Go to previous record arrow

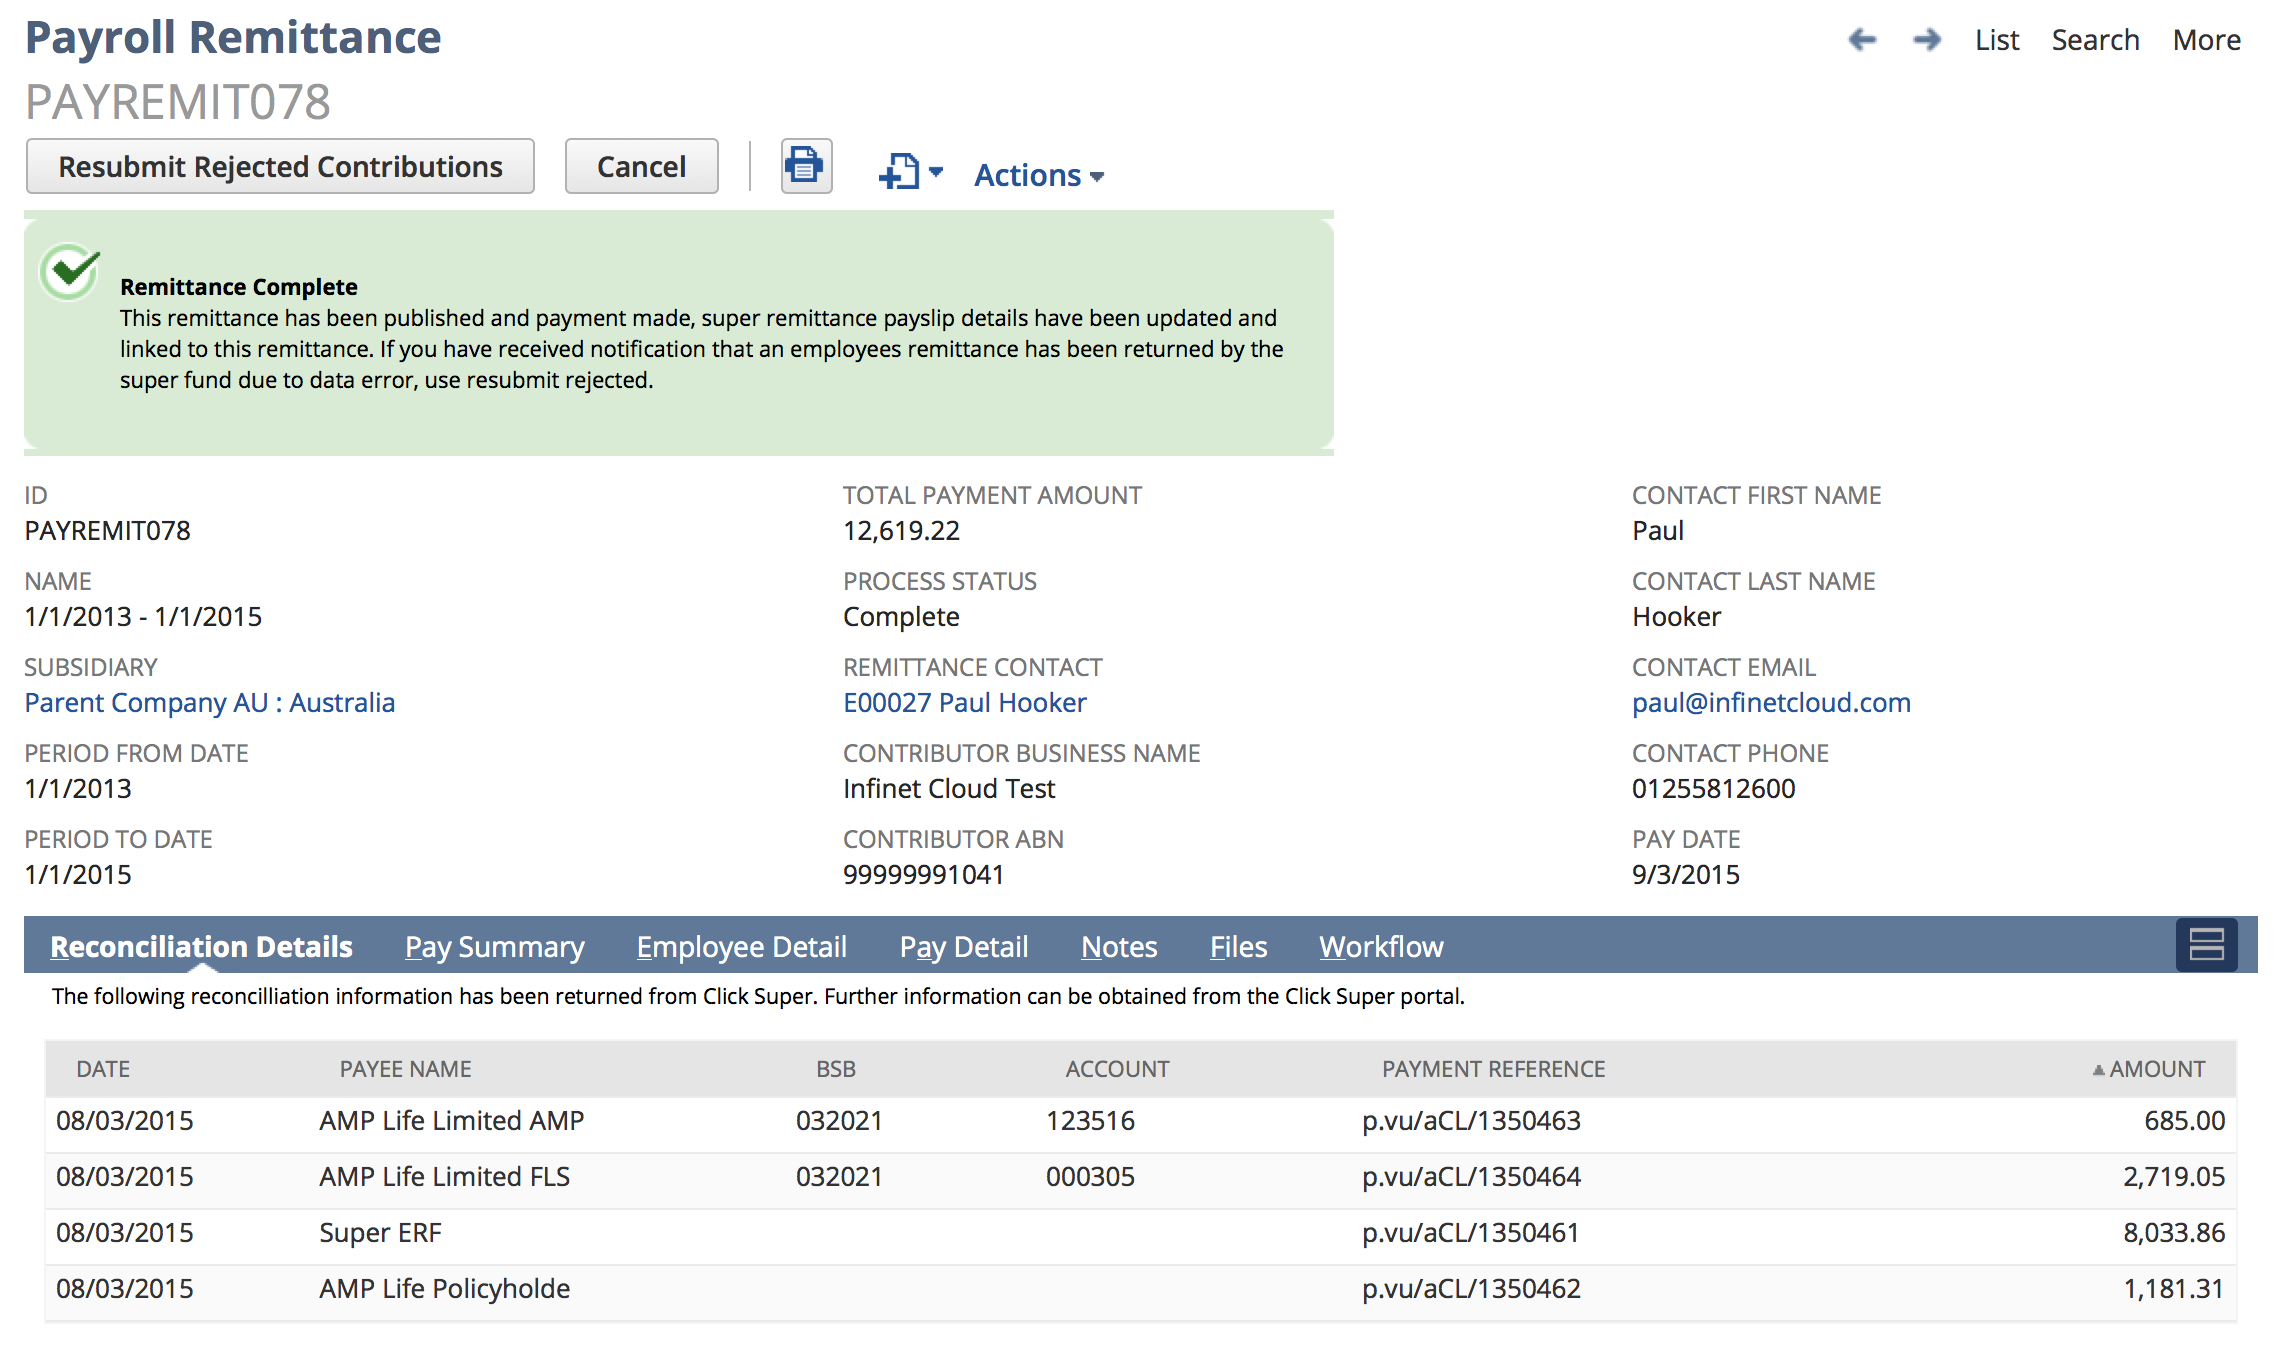coord(1861,40)
